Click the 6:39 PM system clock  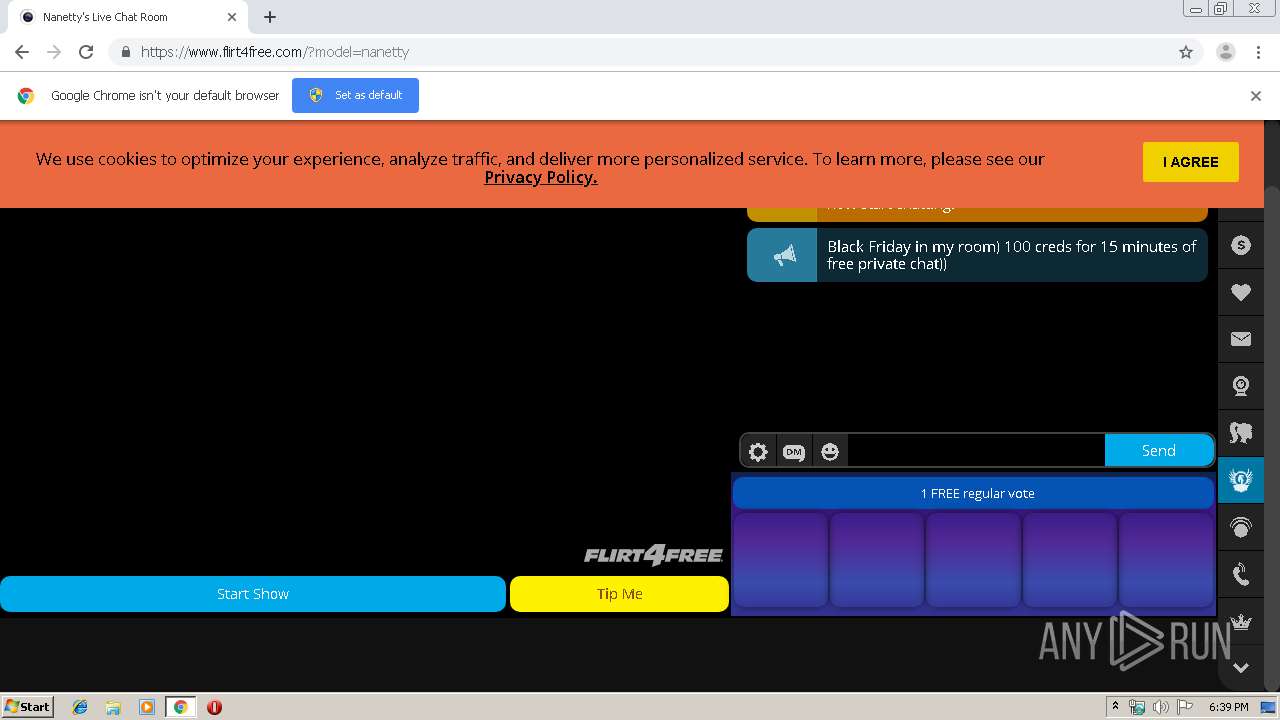click(x=1229, y=707)
